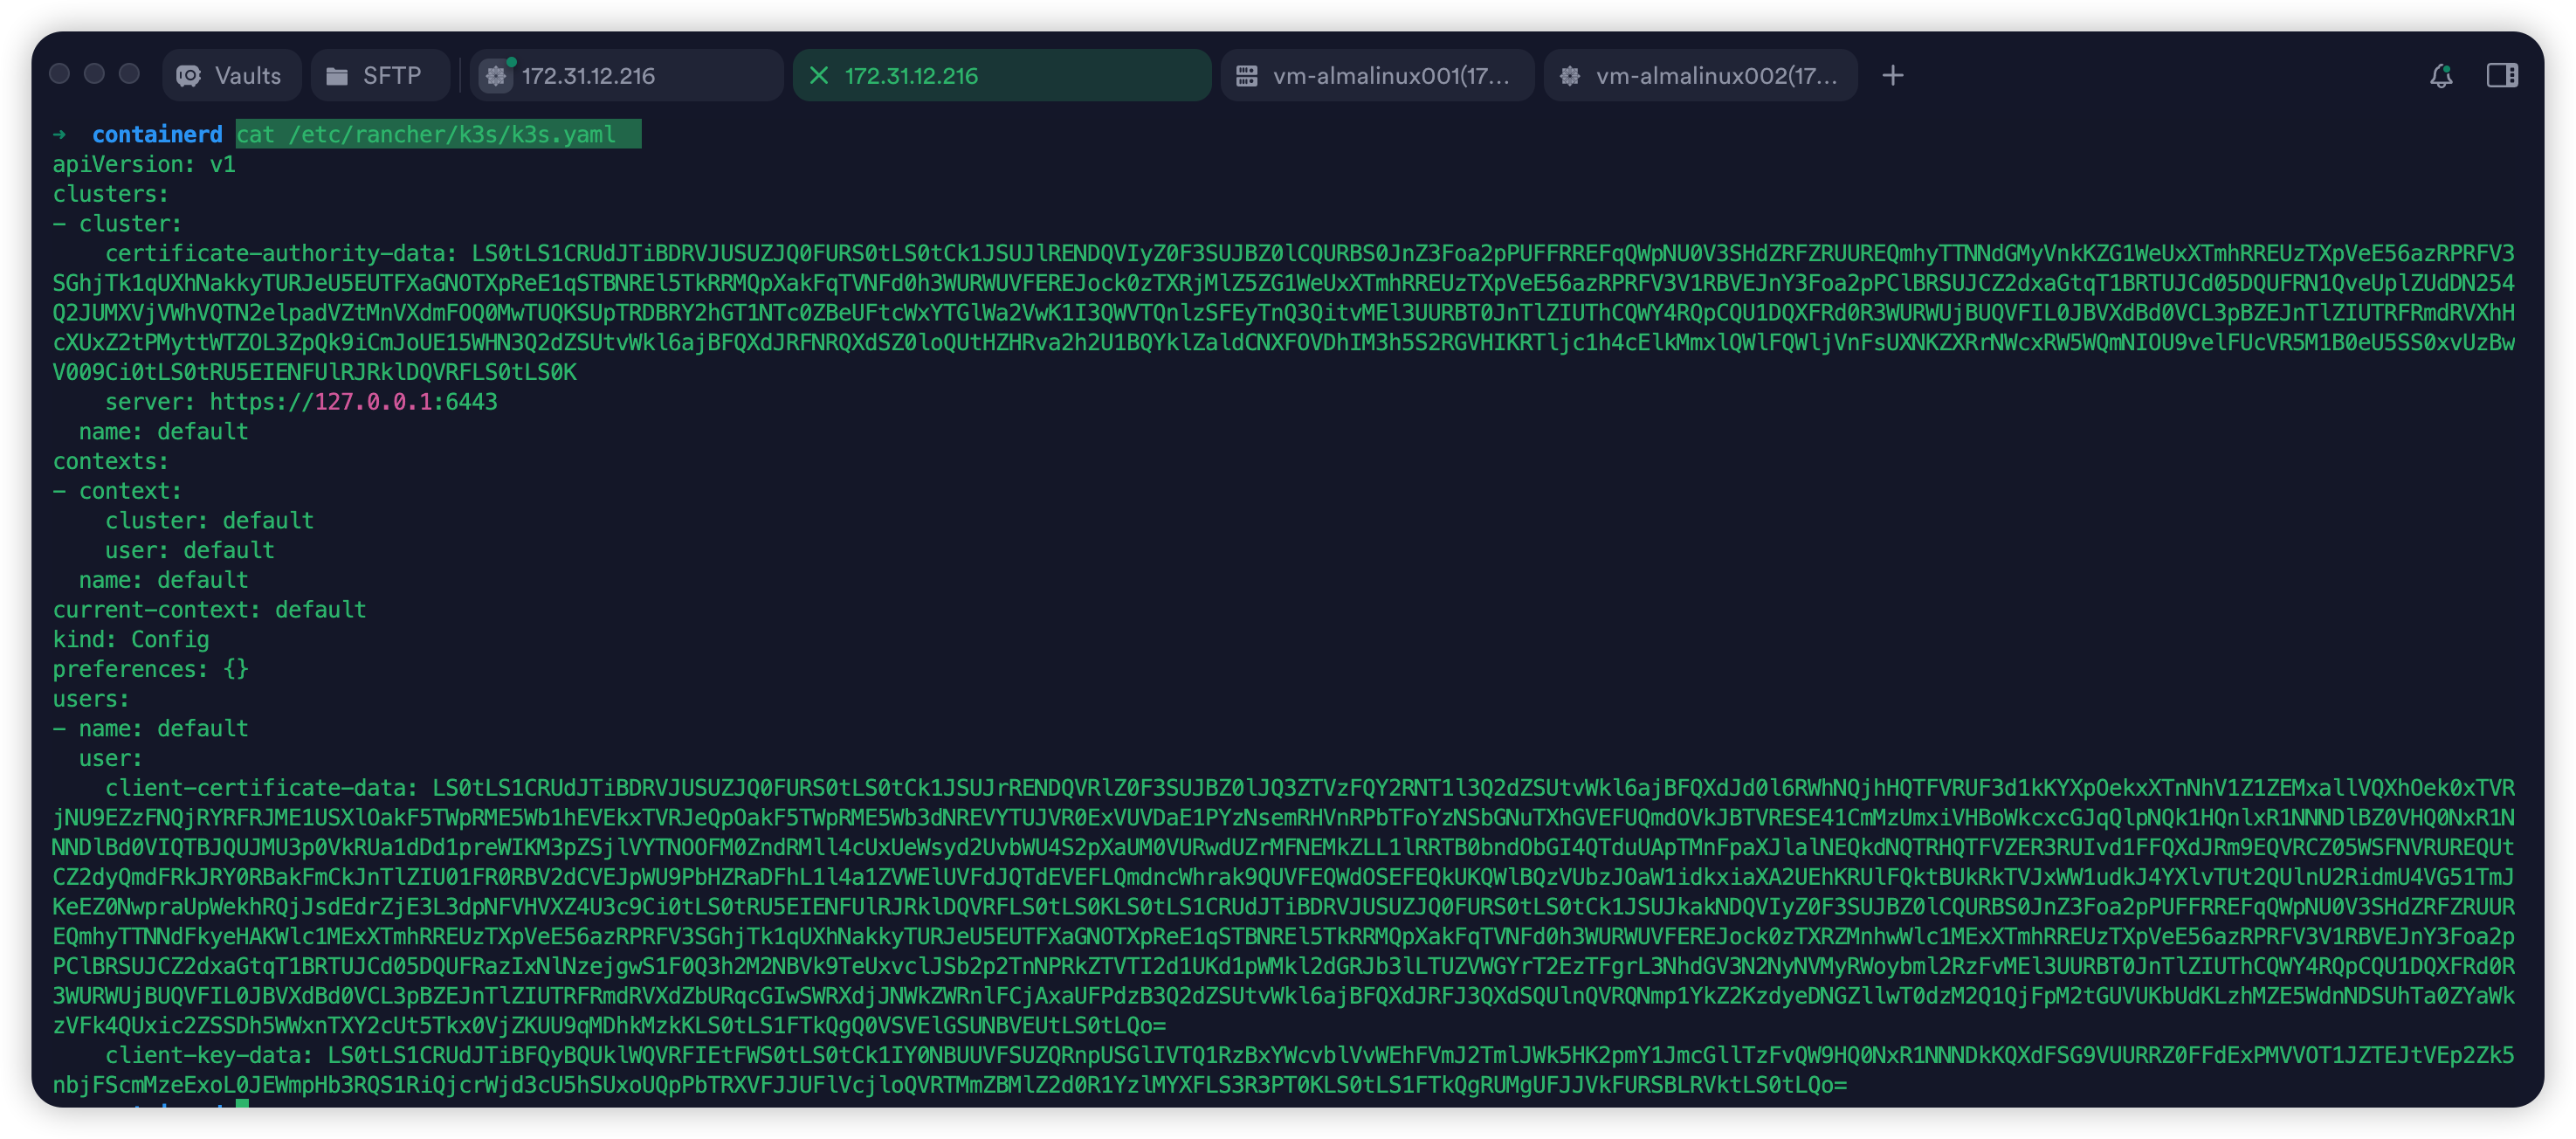
Task: Open the SFTP tab
Action: 379,75
